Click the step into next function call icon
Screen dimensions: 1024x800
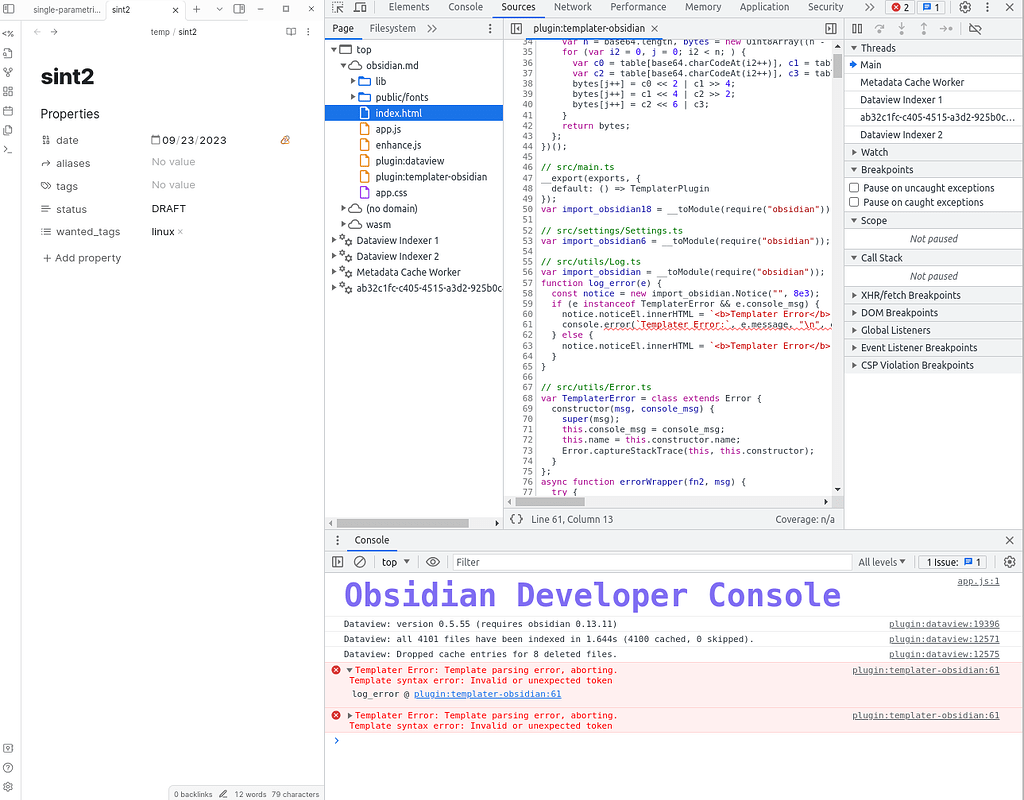(901, 28)
